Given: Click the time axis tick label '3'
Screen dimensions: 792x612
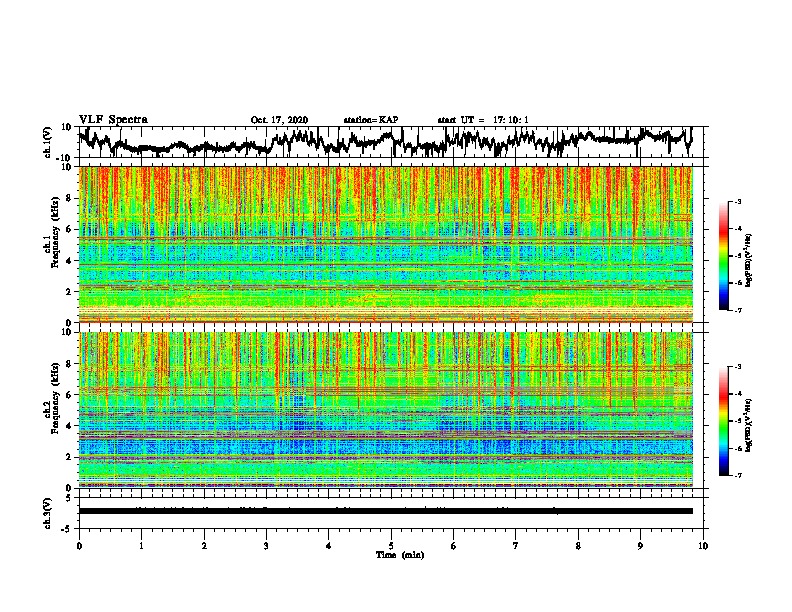Looking at the screenshot, I should pyautogui.click(x=266, y=546).
